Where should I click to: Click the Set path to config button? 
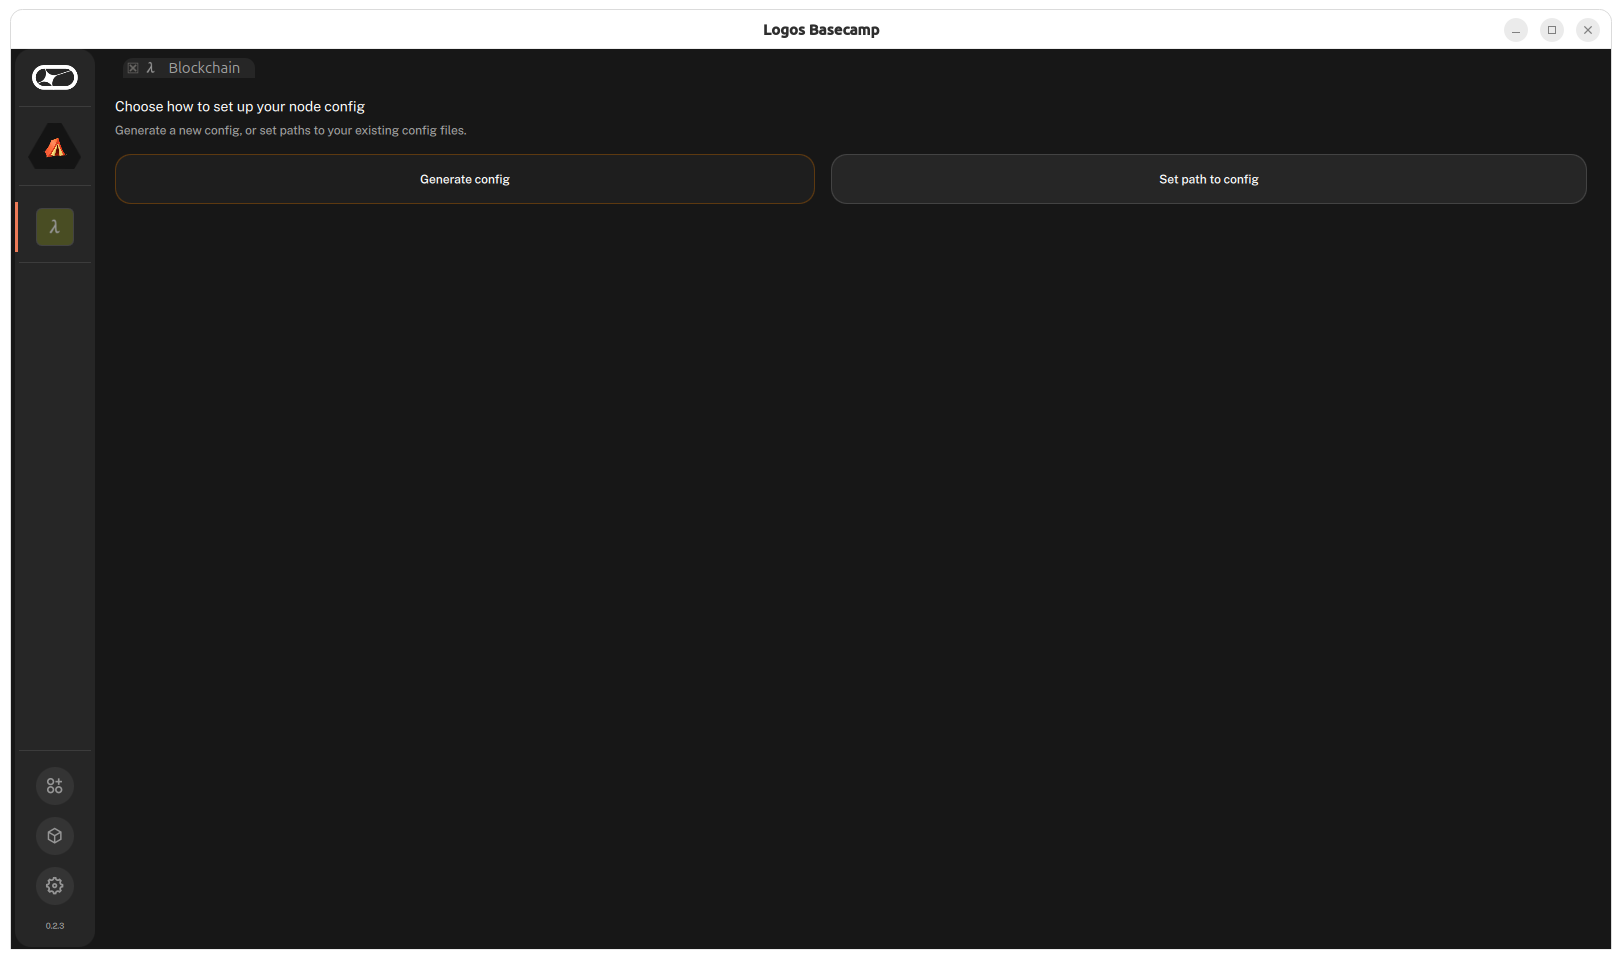click(1209, 179)
